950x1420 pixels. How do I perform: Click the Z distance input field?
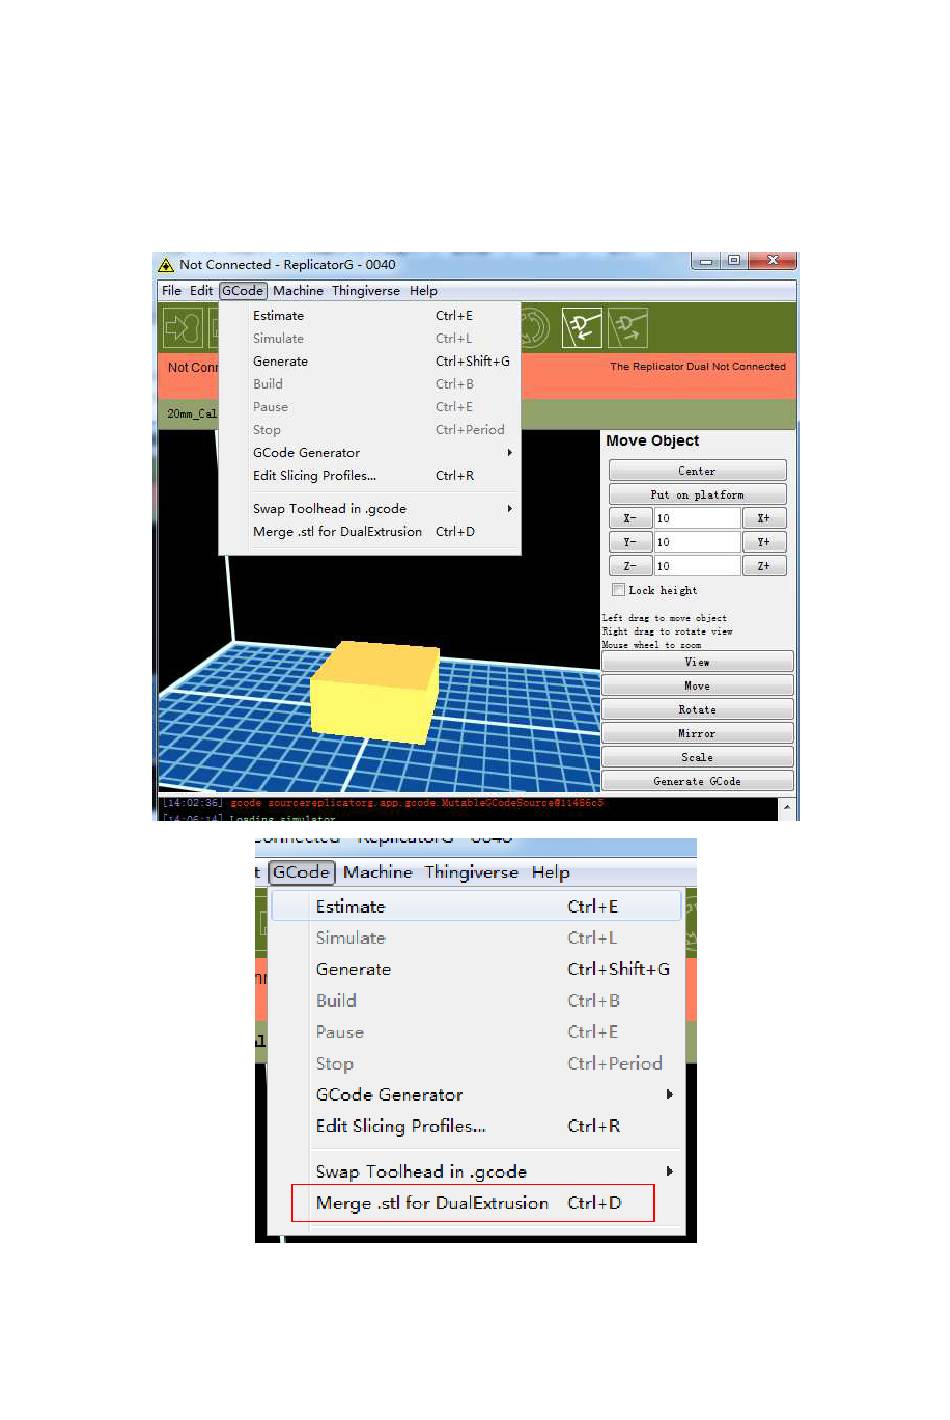click(x=697, y=566)
